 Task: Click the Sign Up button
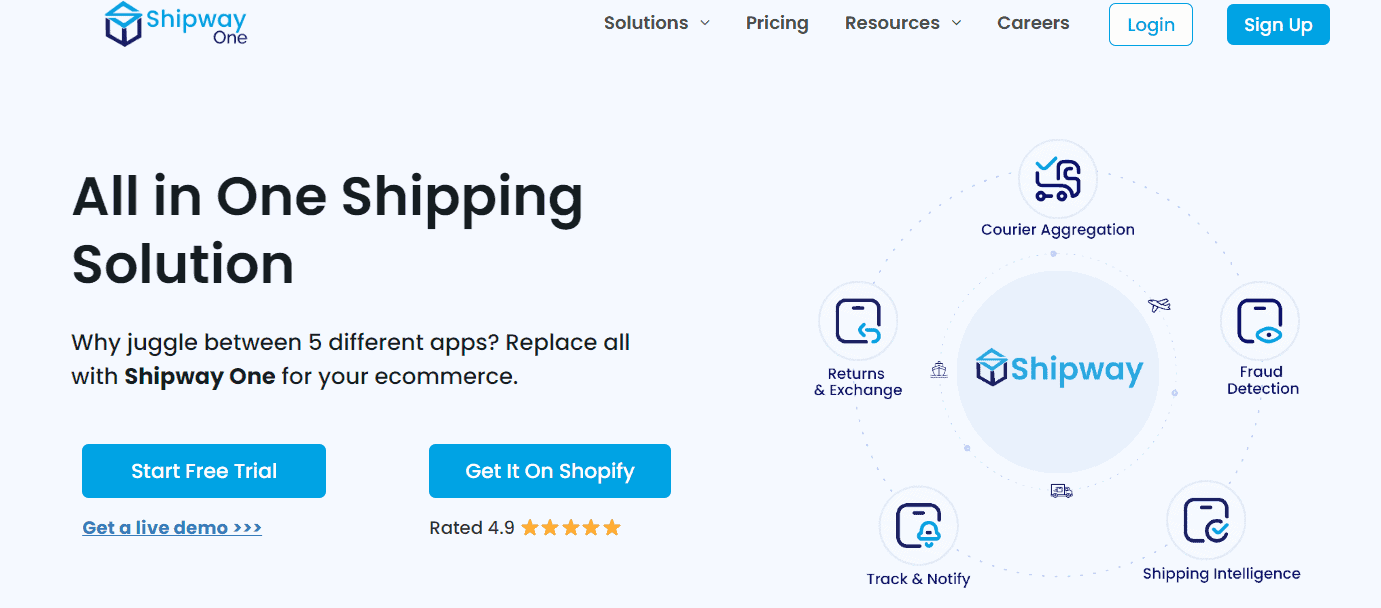[1278, 25]
